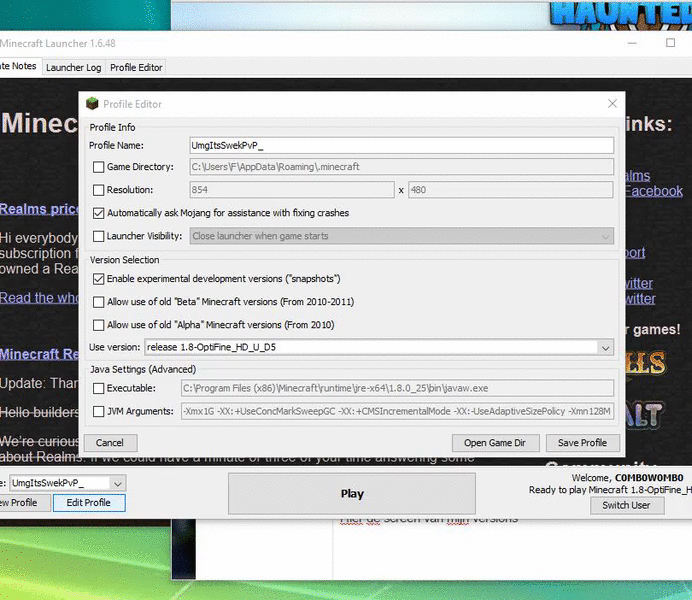Open the Read the whole link
Image resolution: width=692 pixels, height=600 pixels.
tap(39, 298)
